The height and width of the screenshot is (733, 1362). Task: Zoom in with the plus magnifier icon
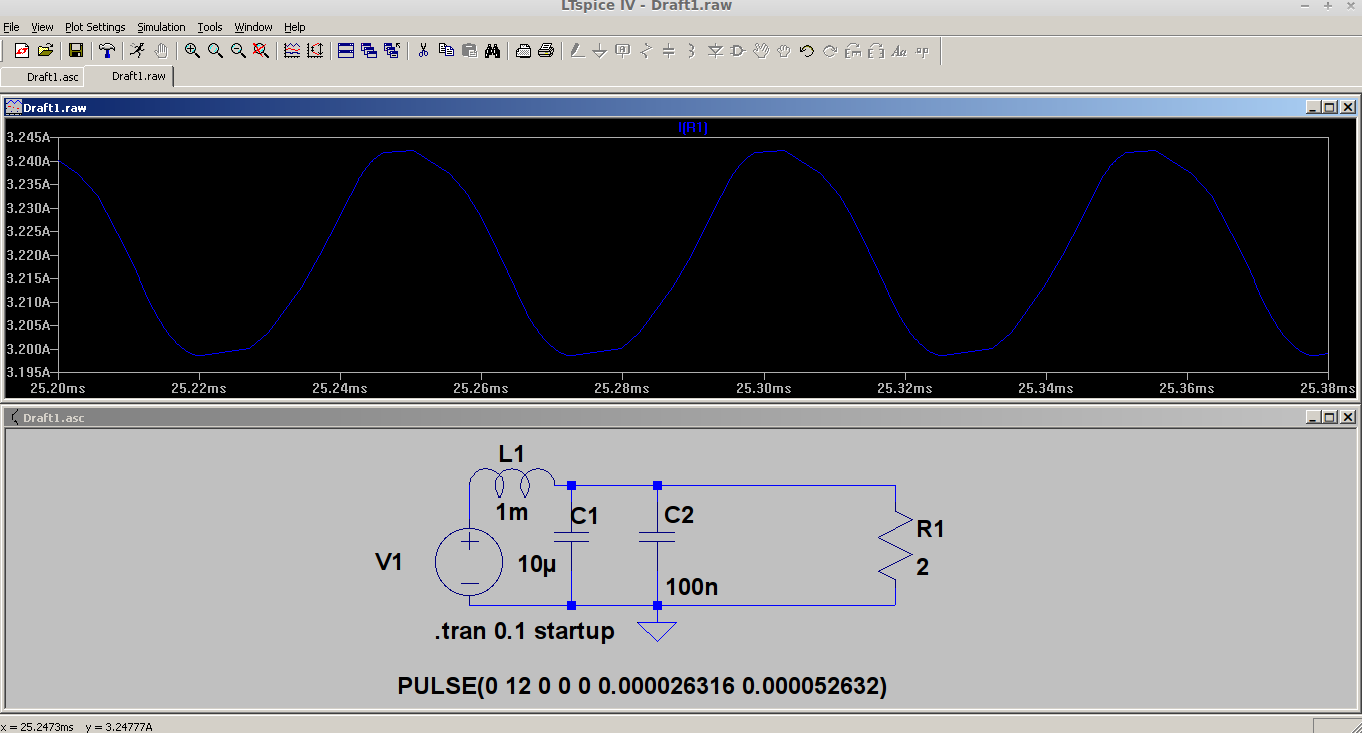click(192, 51)
